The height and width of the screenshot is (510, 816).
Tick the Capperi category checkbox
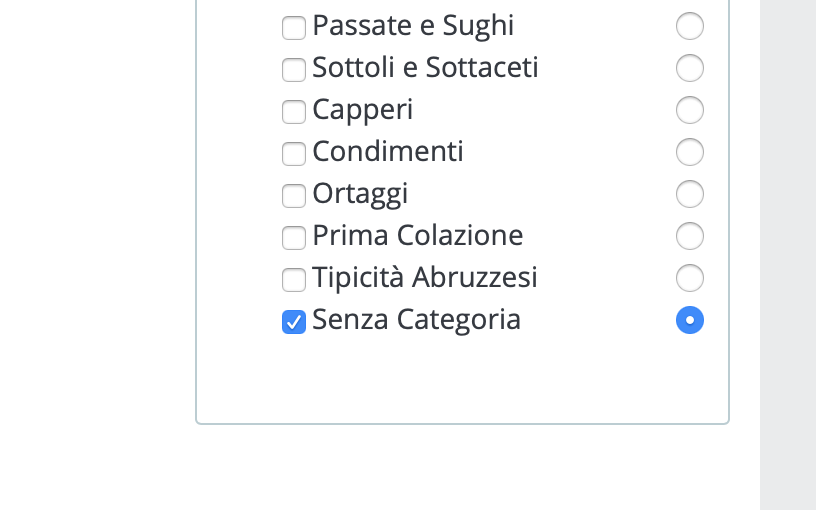click(293, 112)
